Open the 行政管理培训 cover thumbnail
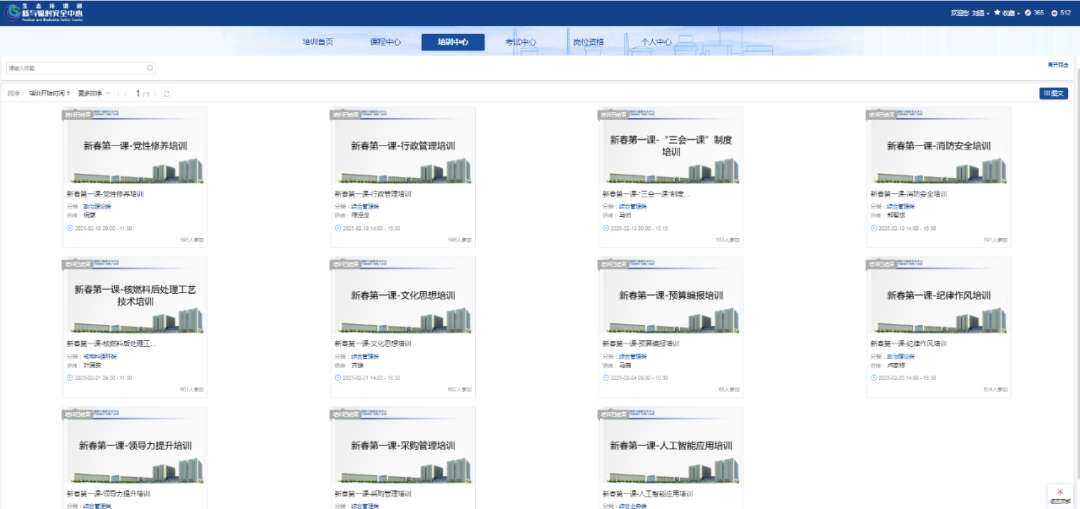The image size is (1080, 509). (403, 146)
